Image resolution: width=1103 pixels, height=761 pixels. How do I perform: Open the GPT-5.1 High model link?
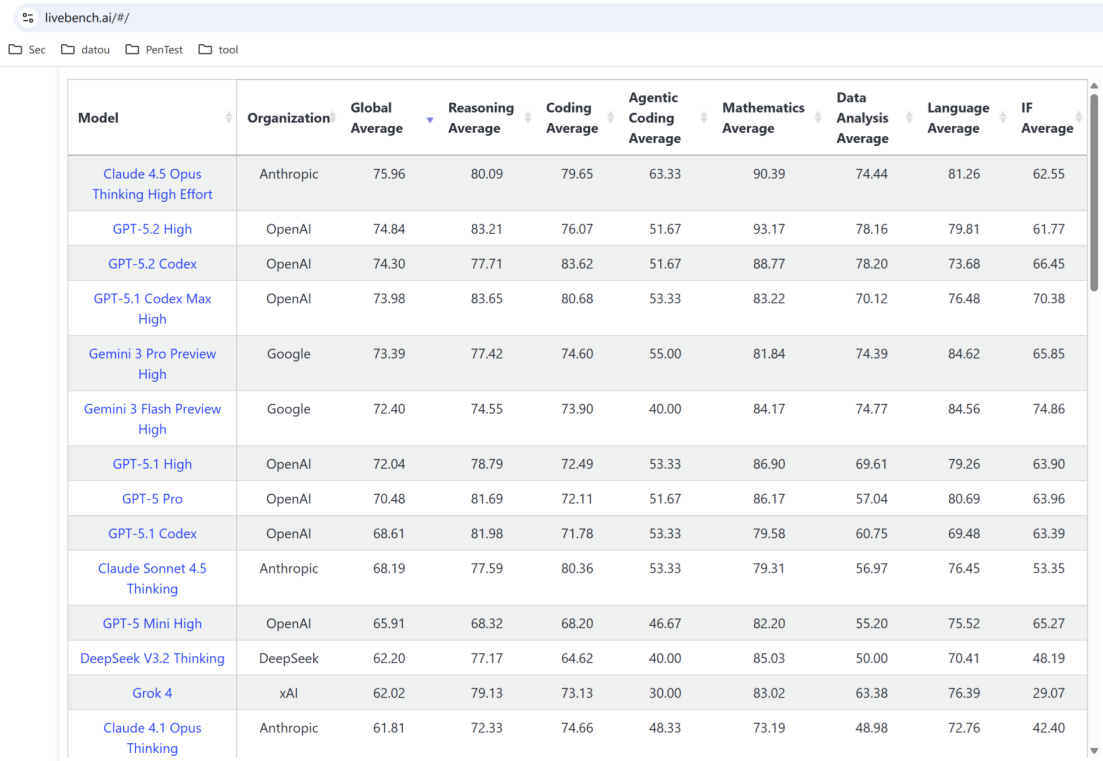pyautogui.click(x=152, y=463)
